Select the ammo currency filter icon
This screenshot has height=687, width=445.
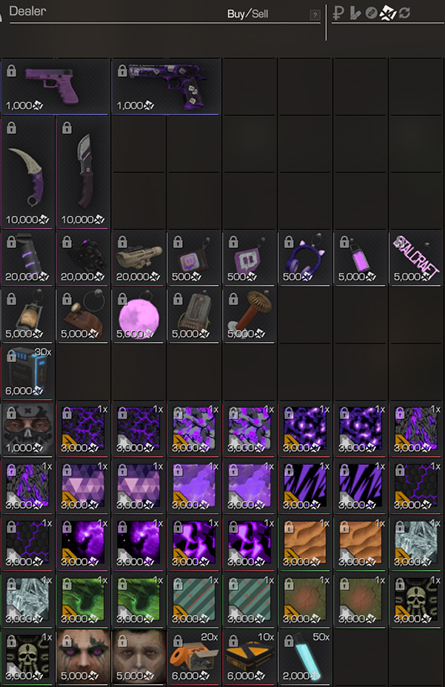[355, 13]
